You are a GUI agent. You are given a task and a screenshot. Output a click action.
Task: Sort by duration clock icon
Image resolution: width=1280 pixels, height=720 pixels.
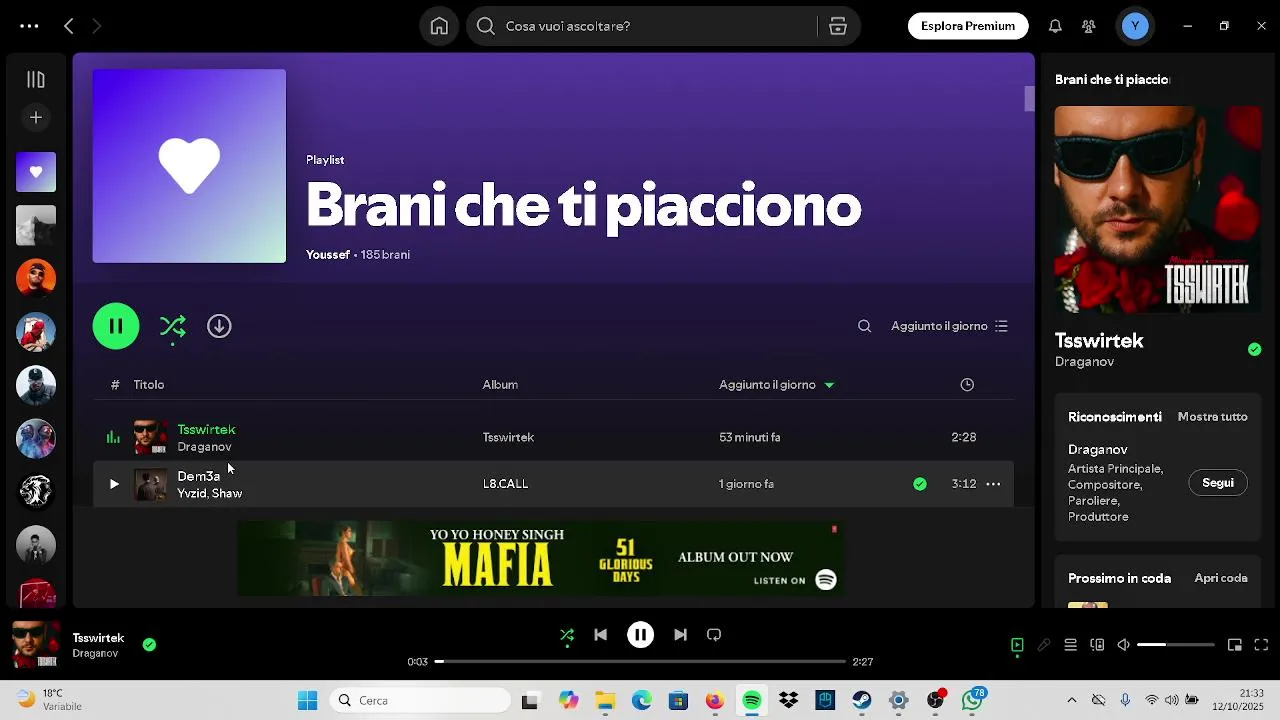pyautogui.click(x=967, y=385)
